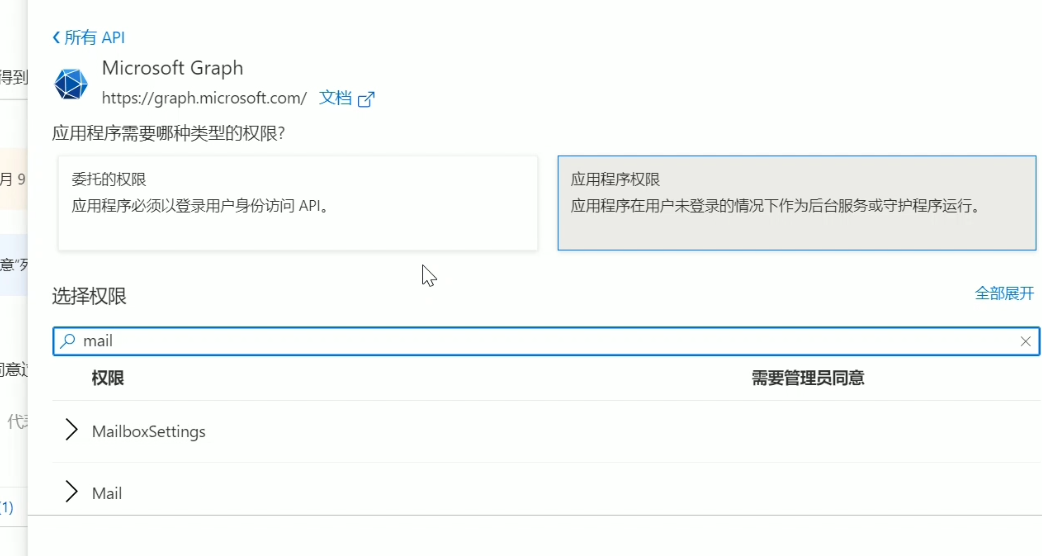Click the 选择权限 heading
Viewport: 1042px width, 556px height.
[x=89, y=296]
